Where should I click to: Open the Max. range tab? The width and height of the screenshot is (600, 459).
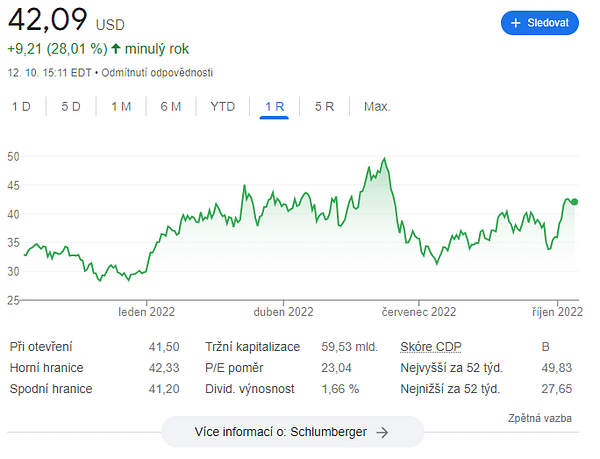pos(377,106)
